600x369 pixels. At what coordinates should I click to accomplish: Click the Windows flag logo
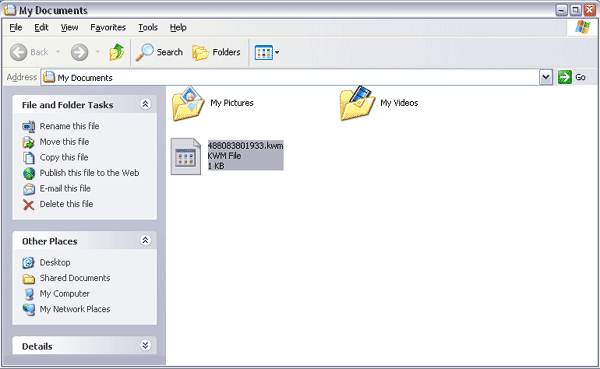(x=583, y=27)
